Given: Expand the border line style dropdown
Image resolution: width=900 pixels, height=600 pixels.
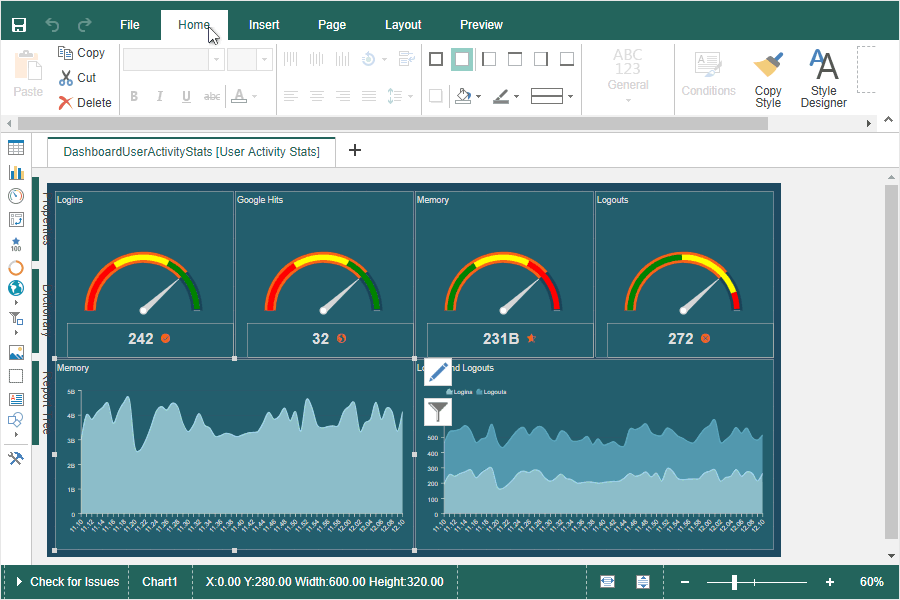Looking at the screenshot, I should point(570,97).
